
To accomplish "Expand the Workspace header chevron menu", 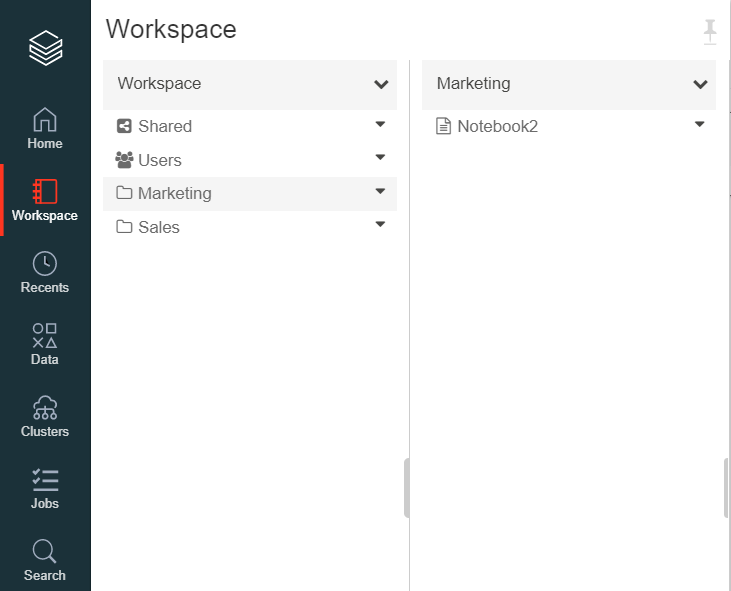I will pos(381,85).
